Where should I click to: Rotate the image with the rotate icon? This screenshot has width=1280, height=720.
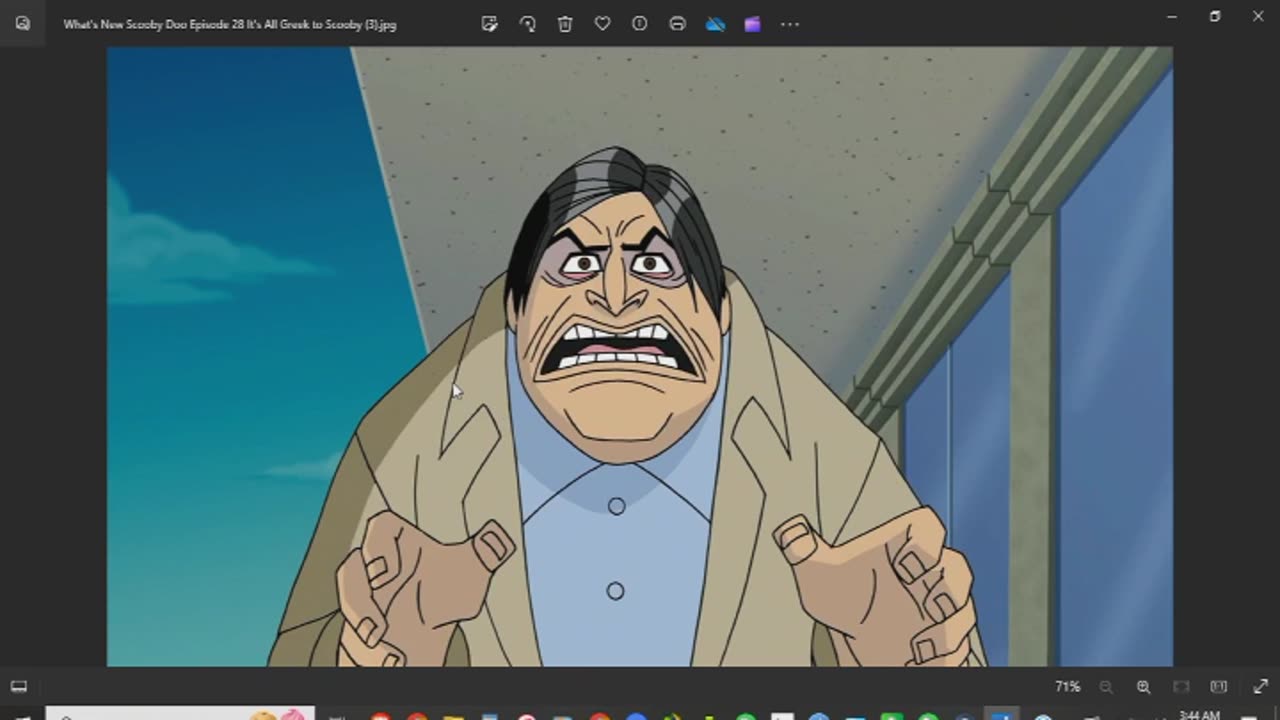click(527, 24)
